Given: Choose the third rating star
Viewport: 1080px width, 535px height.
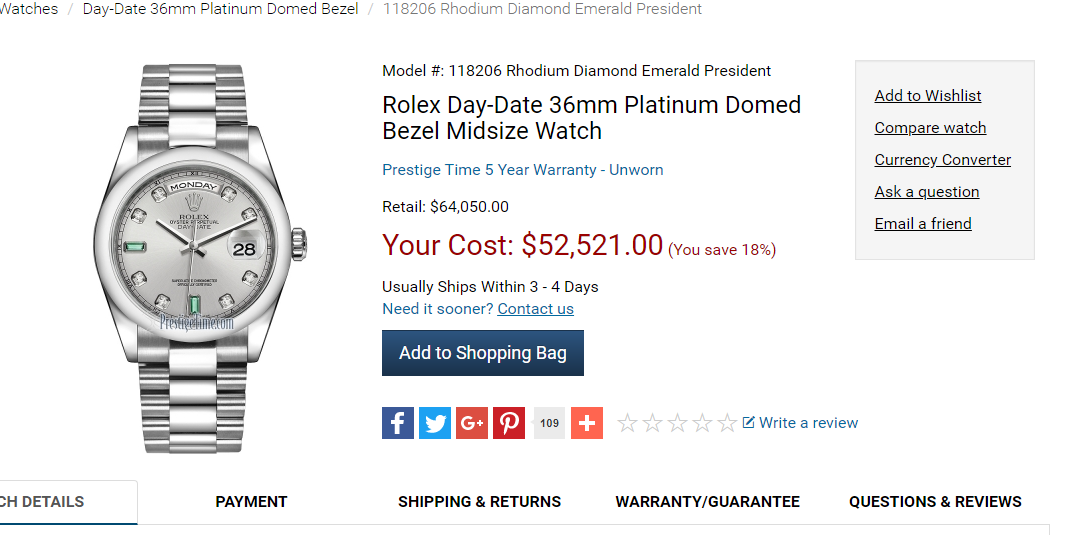Looking at the screenshot, I should pyautogui.click(x=677, y=423).
